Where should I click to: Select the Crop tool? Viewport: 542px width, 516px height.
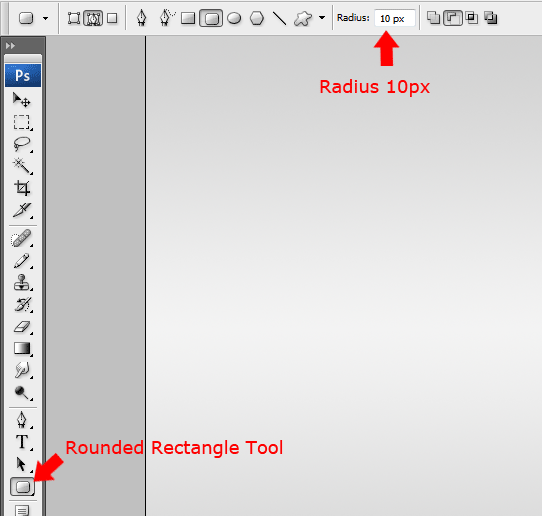(x=22, y=188)
